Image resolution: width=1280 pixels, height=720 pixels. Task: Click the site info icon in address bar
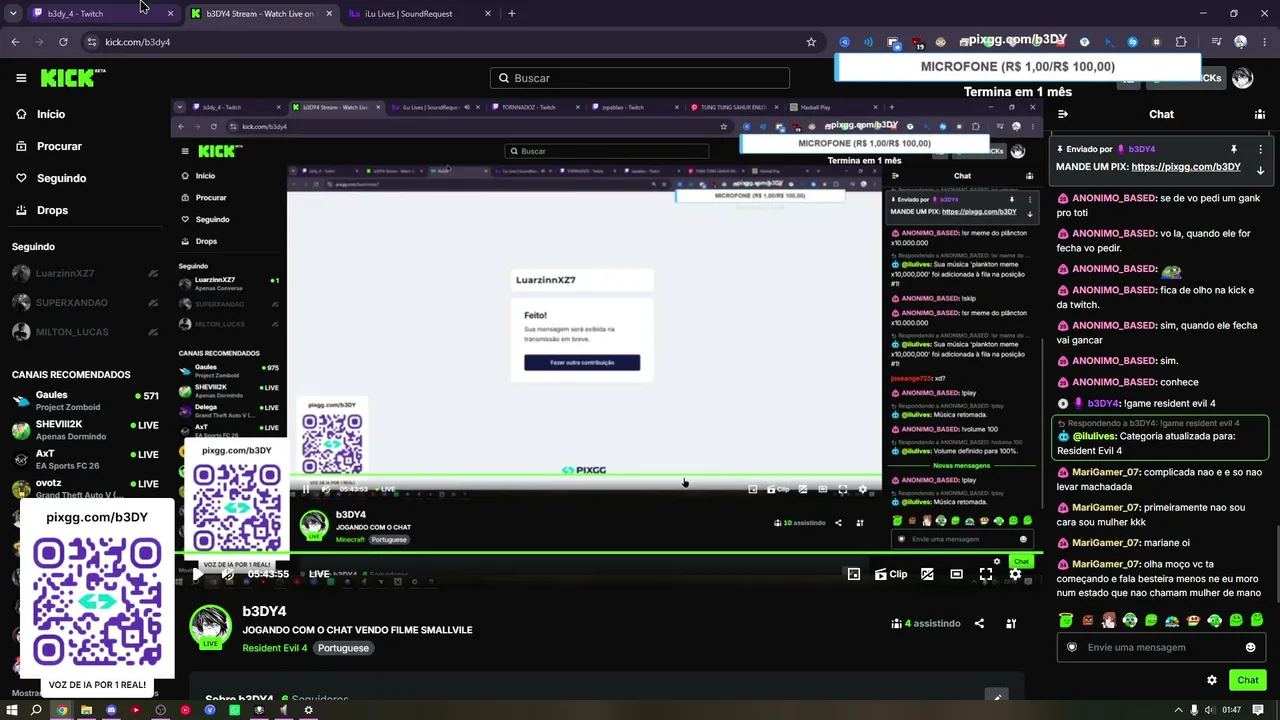[x=91, y=42]
